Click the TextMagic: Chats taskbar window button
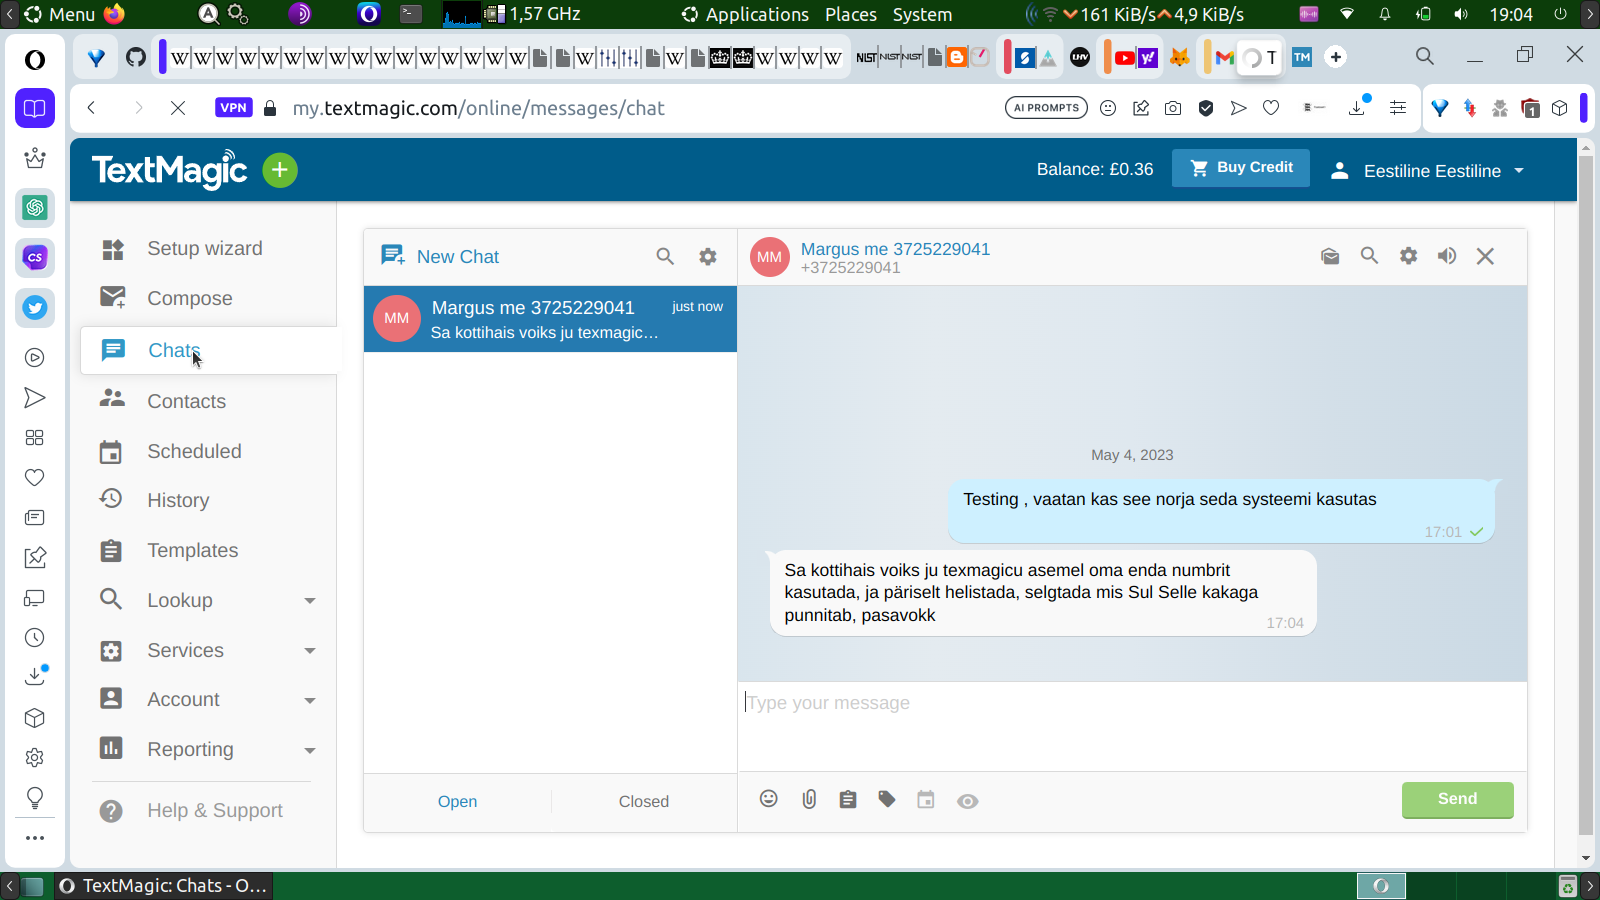This screenshot has height=900, width=1600. [164, 886]
